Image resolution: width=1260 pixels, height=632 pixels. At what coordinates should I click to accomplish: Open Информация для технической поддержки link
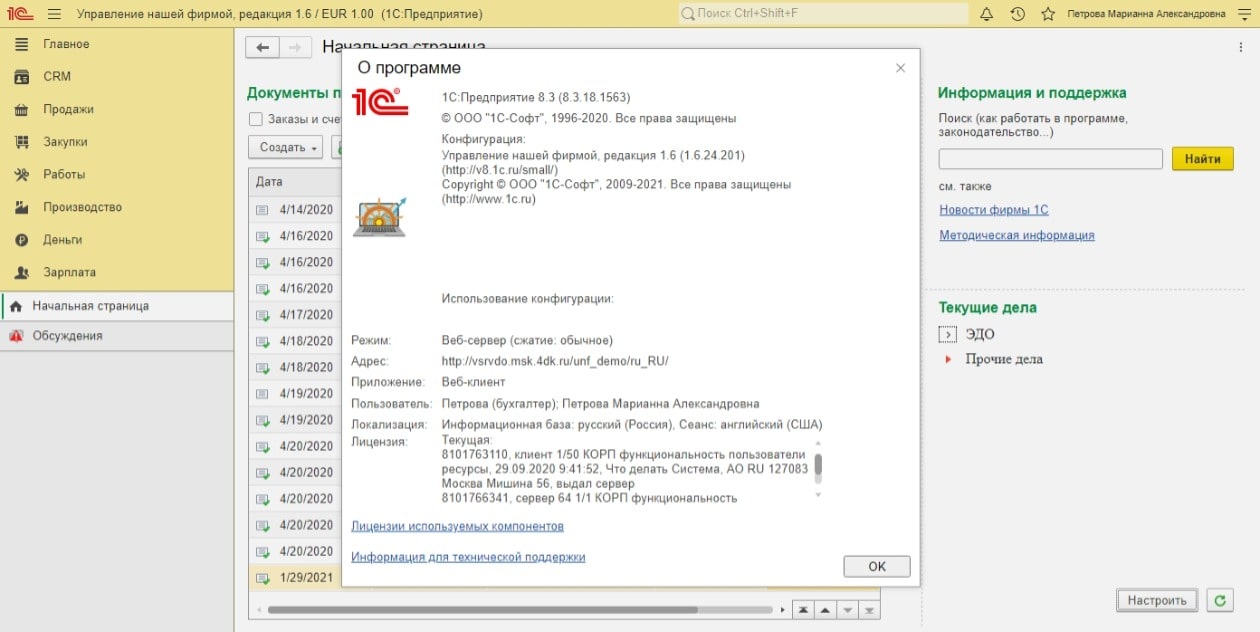pos(468,557)
